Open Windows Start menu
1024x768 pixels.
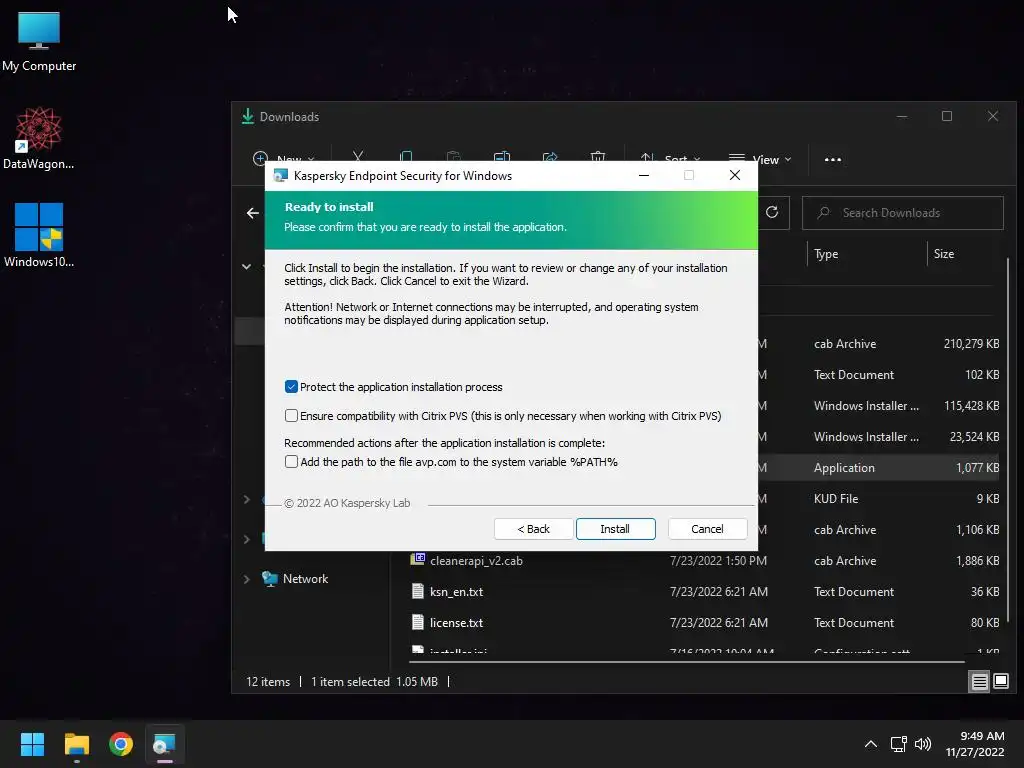(32, 744)
